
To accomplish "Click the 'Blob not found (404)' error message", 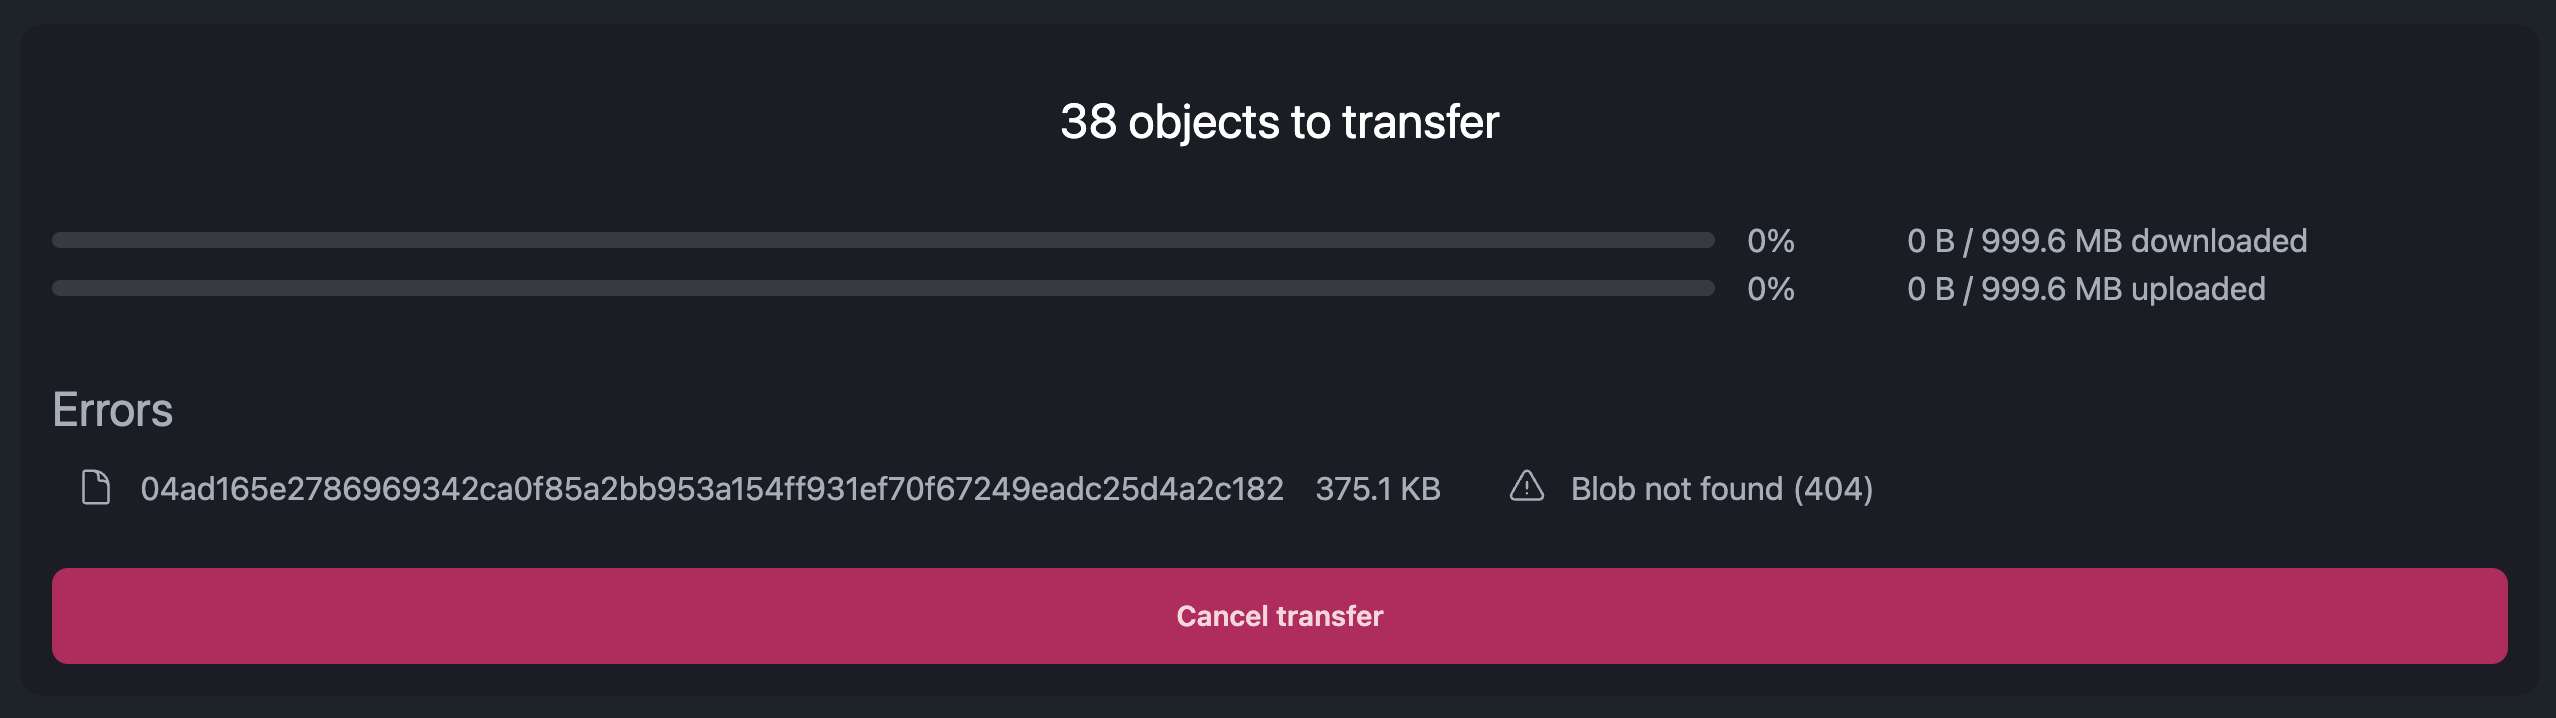I will [x=1721, y=489].
